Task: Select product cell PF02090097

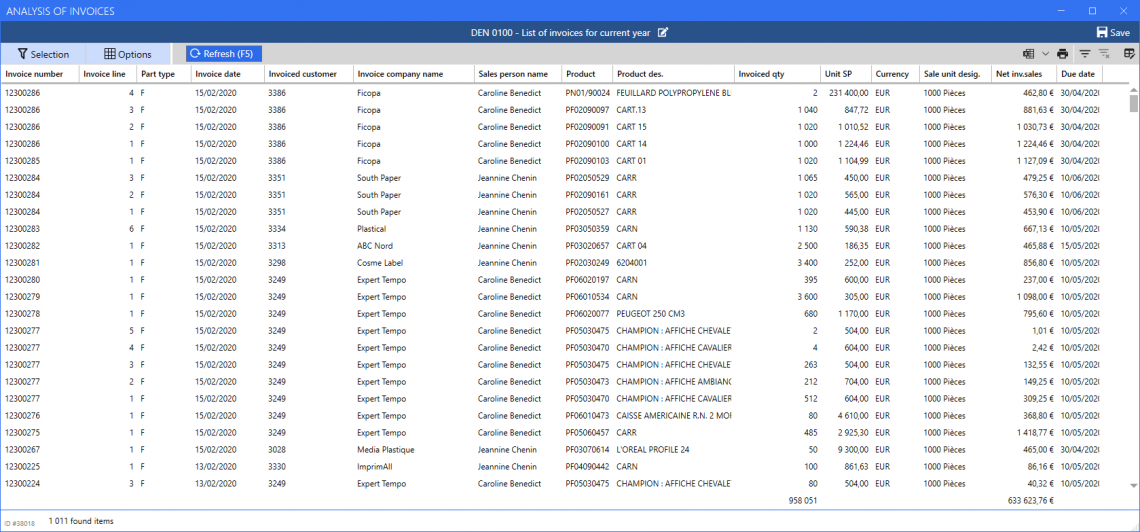Action: tap(587, 110)
